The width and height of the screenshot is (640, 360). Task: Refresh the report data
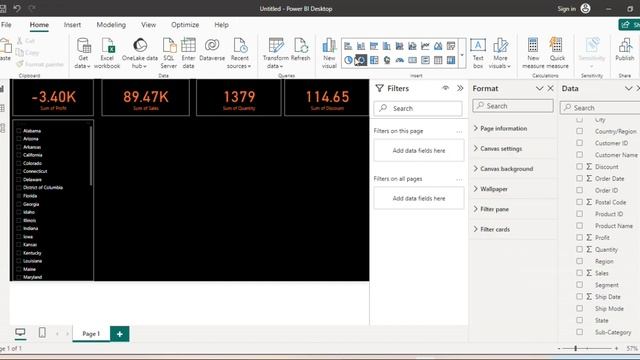coord(301,50)
